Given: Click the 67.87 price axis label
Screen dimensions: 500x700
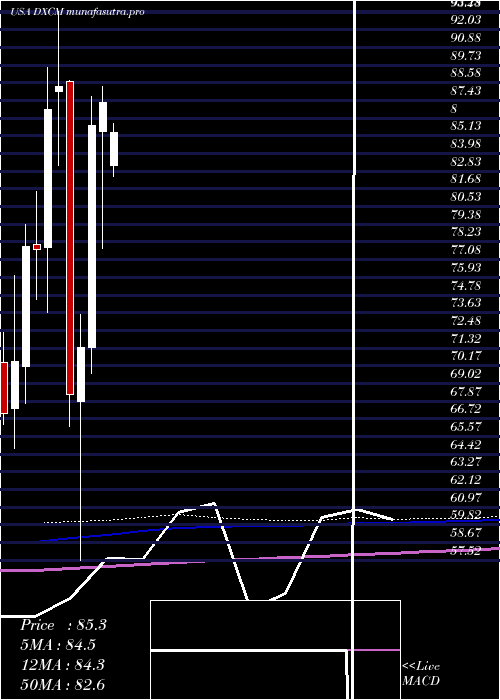Looking at the screenshot, I should [x=466, y=392].
